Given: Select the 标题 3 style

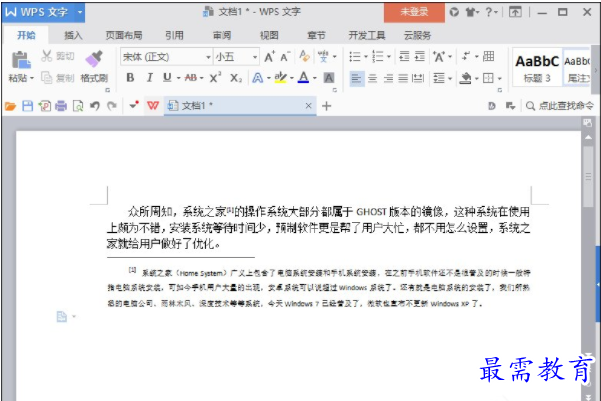Looking at the screenshot, I should click(537, 67).
